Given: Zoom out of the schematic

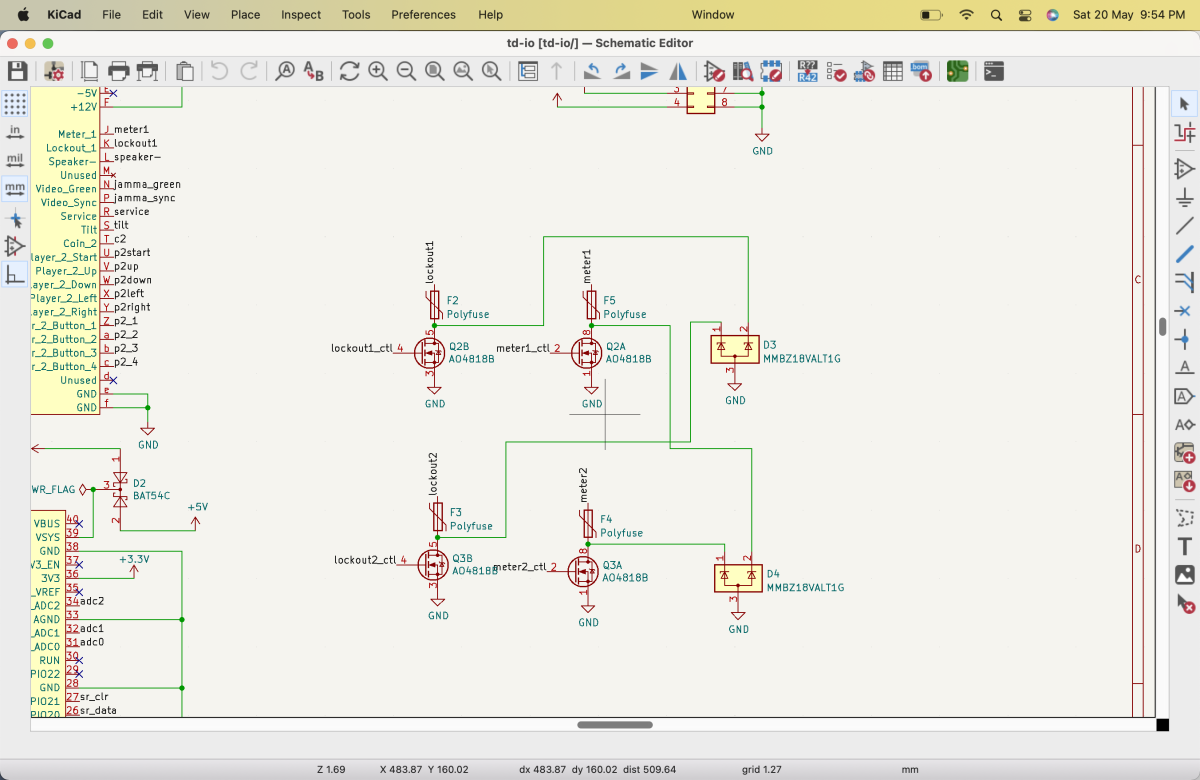Looking at the screenshot, I should click(x=406, y=71).
